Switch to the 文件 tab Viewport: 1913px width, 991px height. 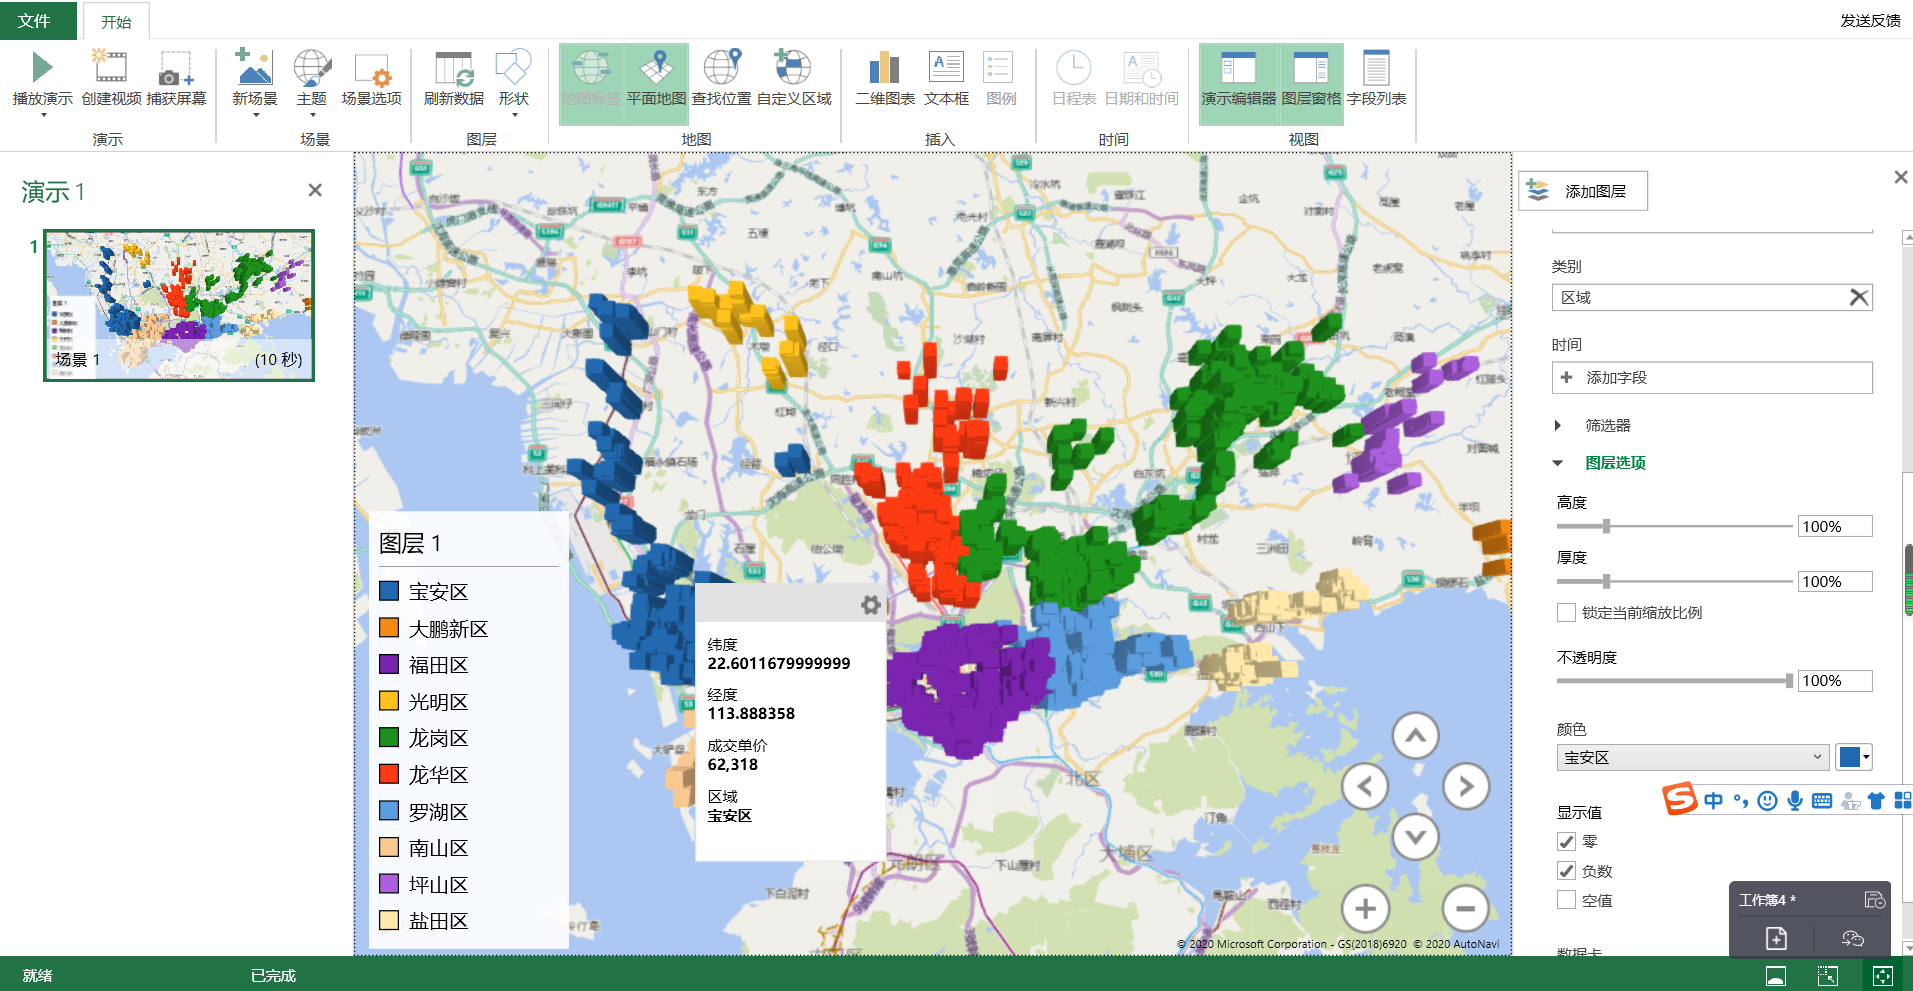pos(38,20)
